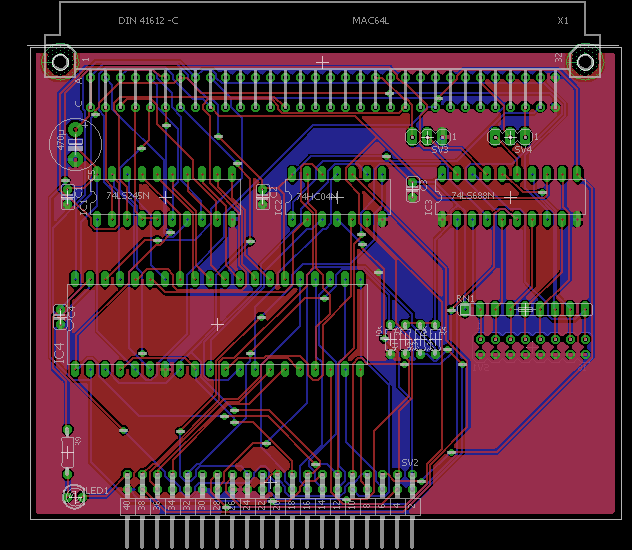Select the SV4 jumper header
This screenshot has width=632, height=550.
pos(510,136)
